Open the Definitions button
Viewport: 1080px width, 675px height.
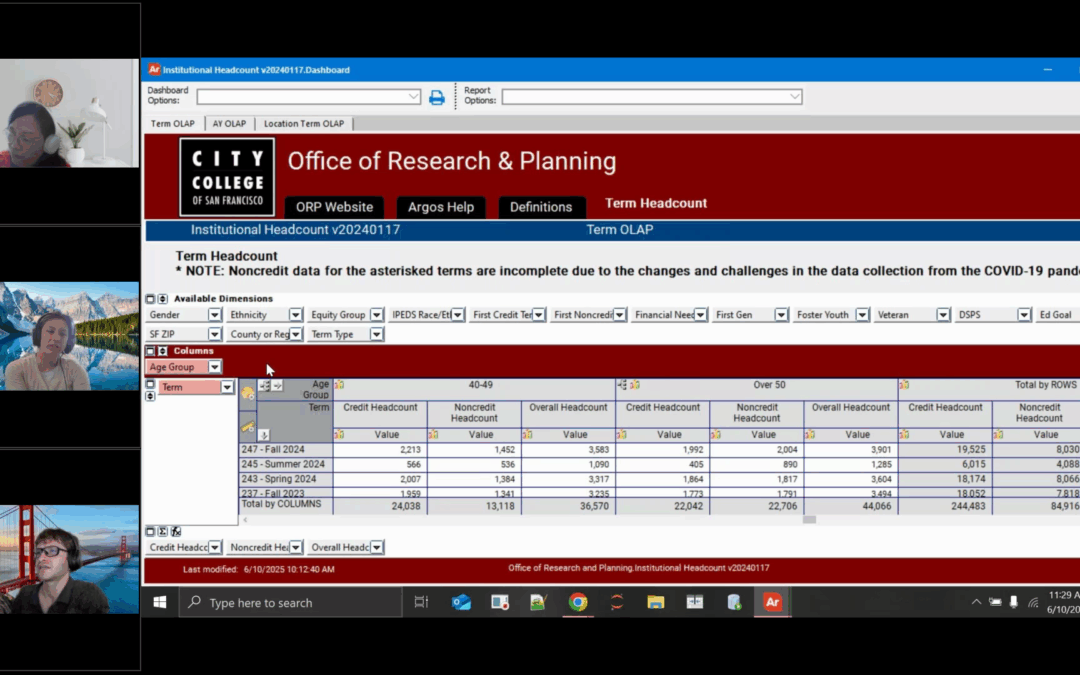click(x=541, y=207)
